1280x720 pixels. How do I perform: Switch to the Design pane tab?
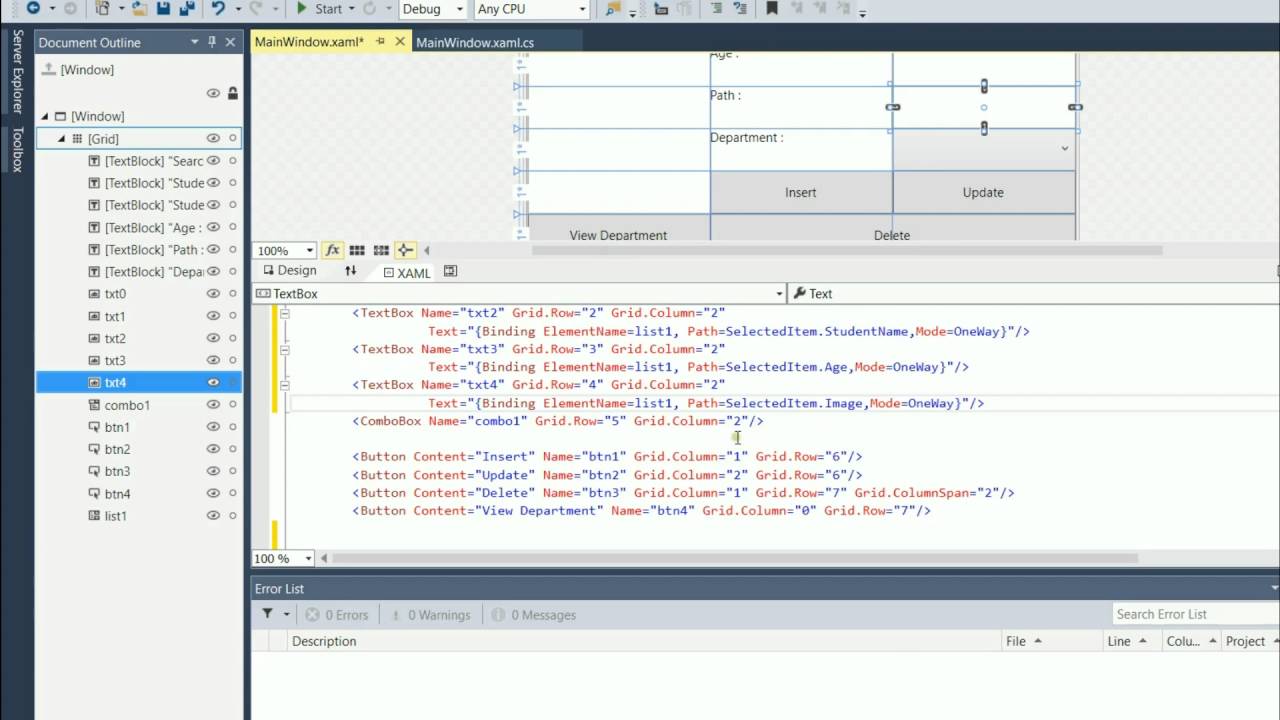(x=289, y=271)
